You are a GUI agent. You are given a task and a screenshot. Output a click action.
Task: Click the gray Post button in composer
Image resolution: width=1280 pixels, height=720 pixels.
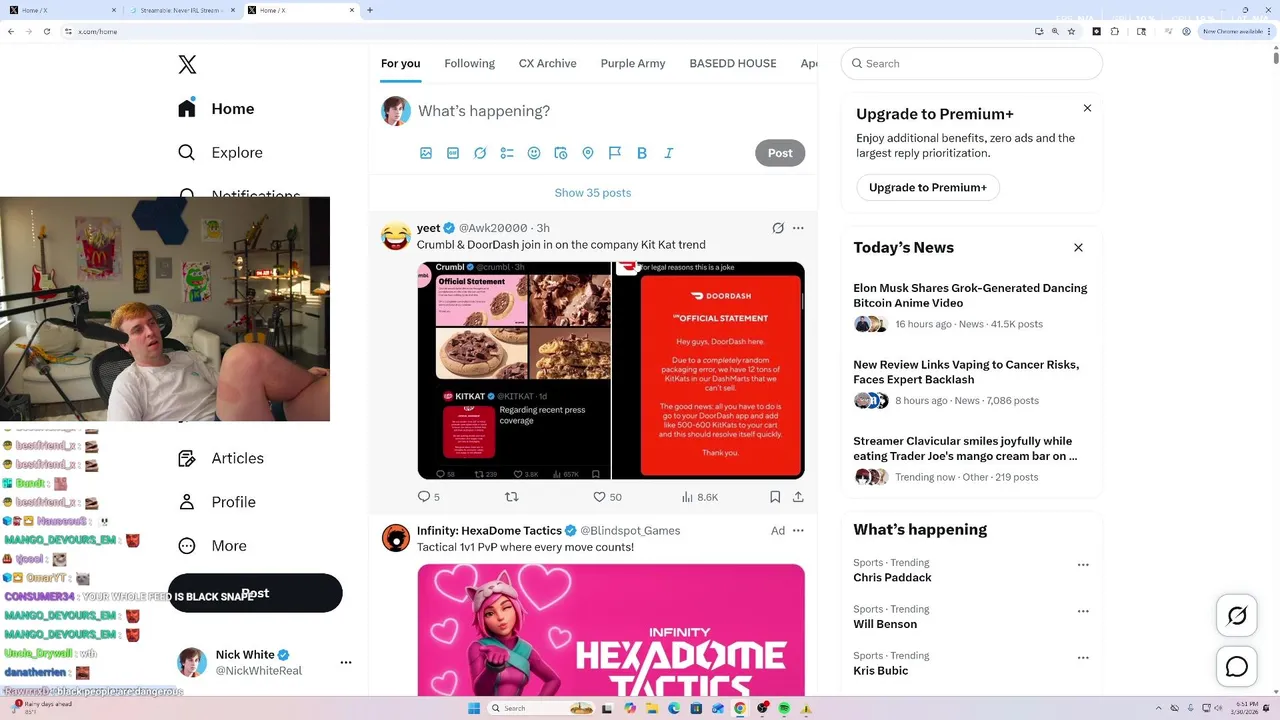[780, 153]
